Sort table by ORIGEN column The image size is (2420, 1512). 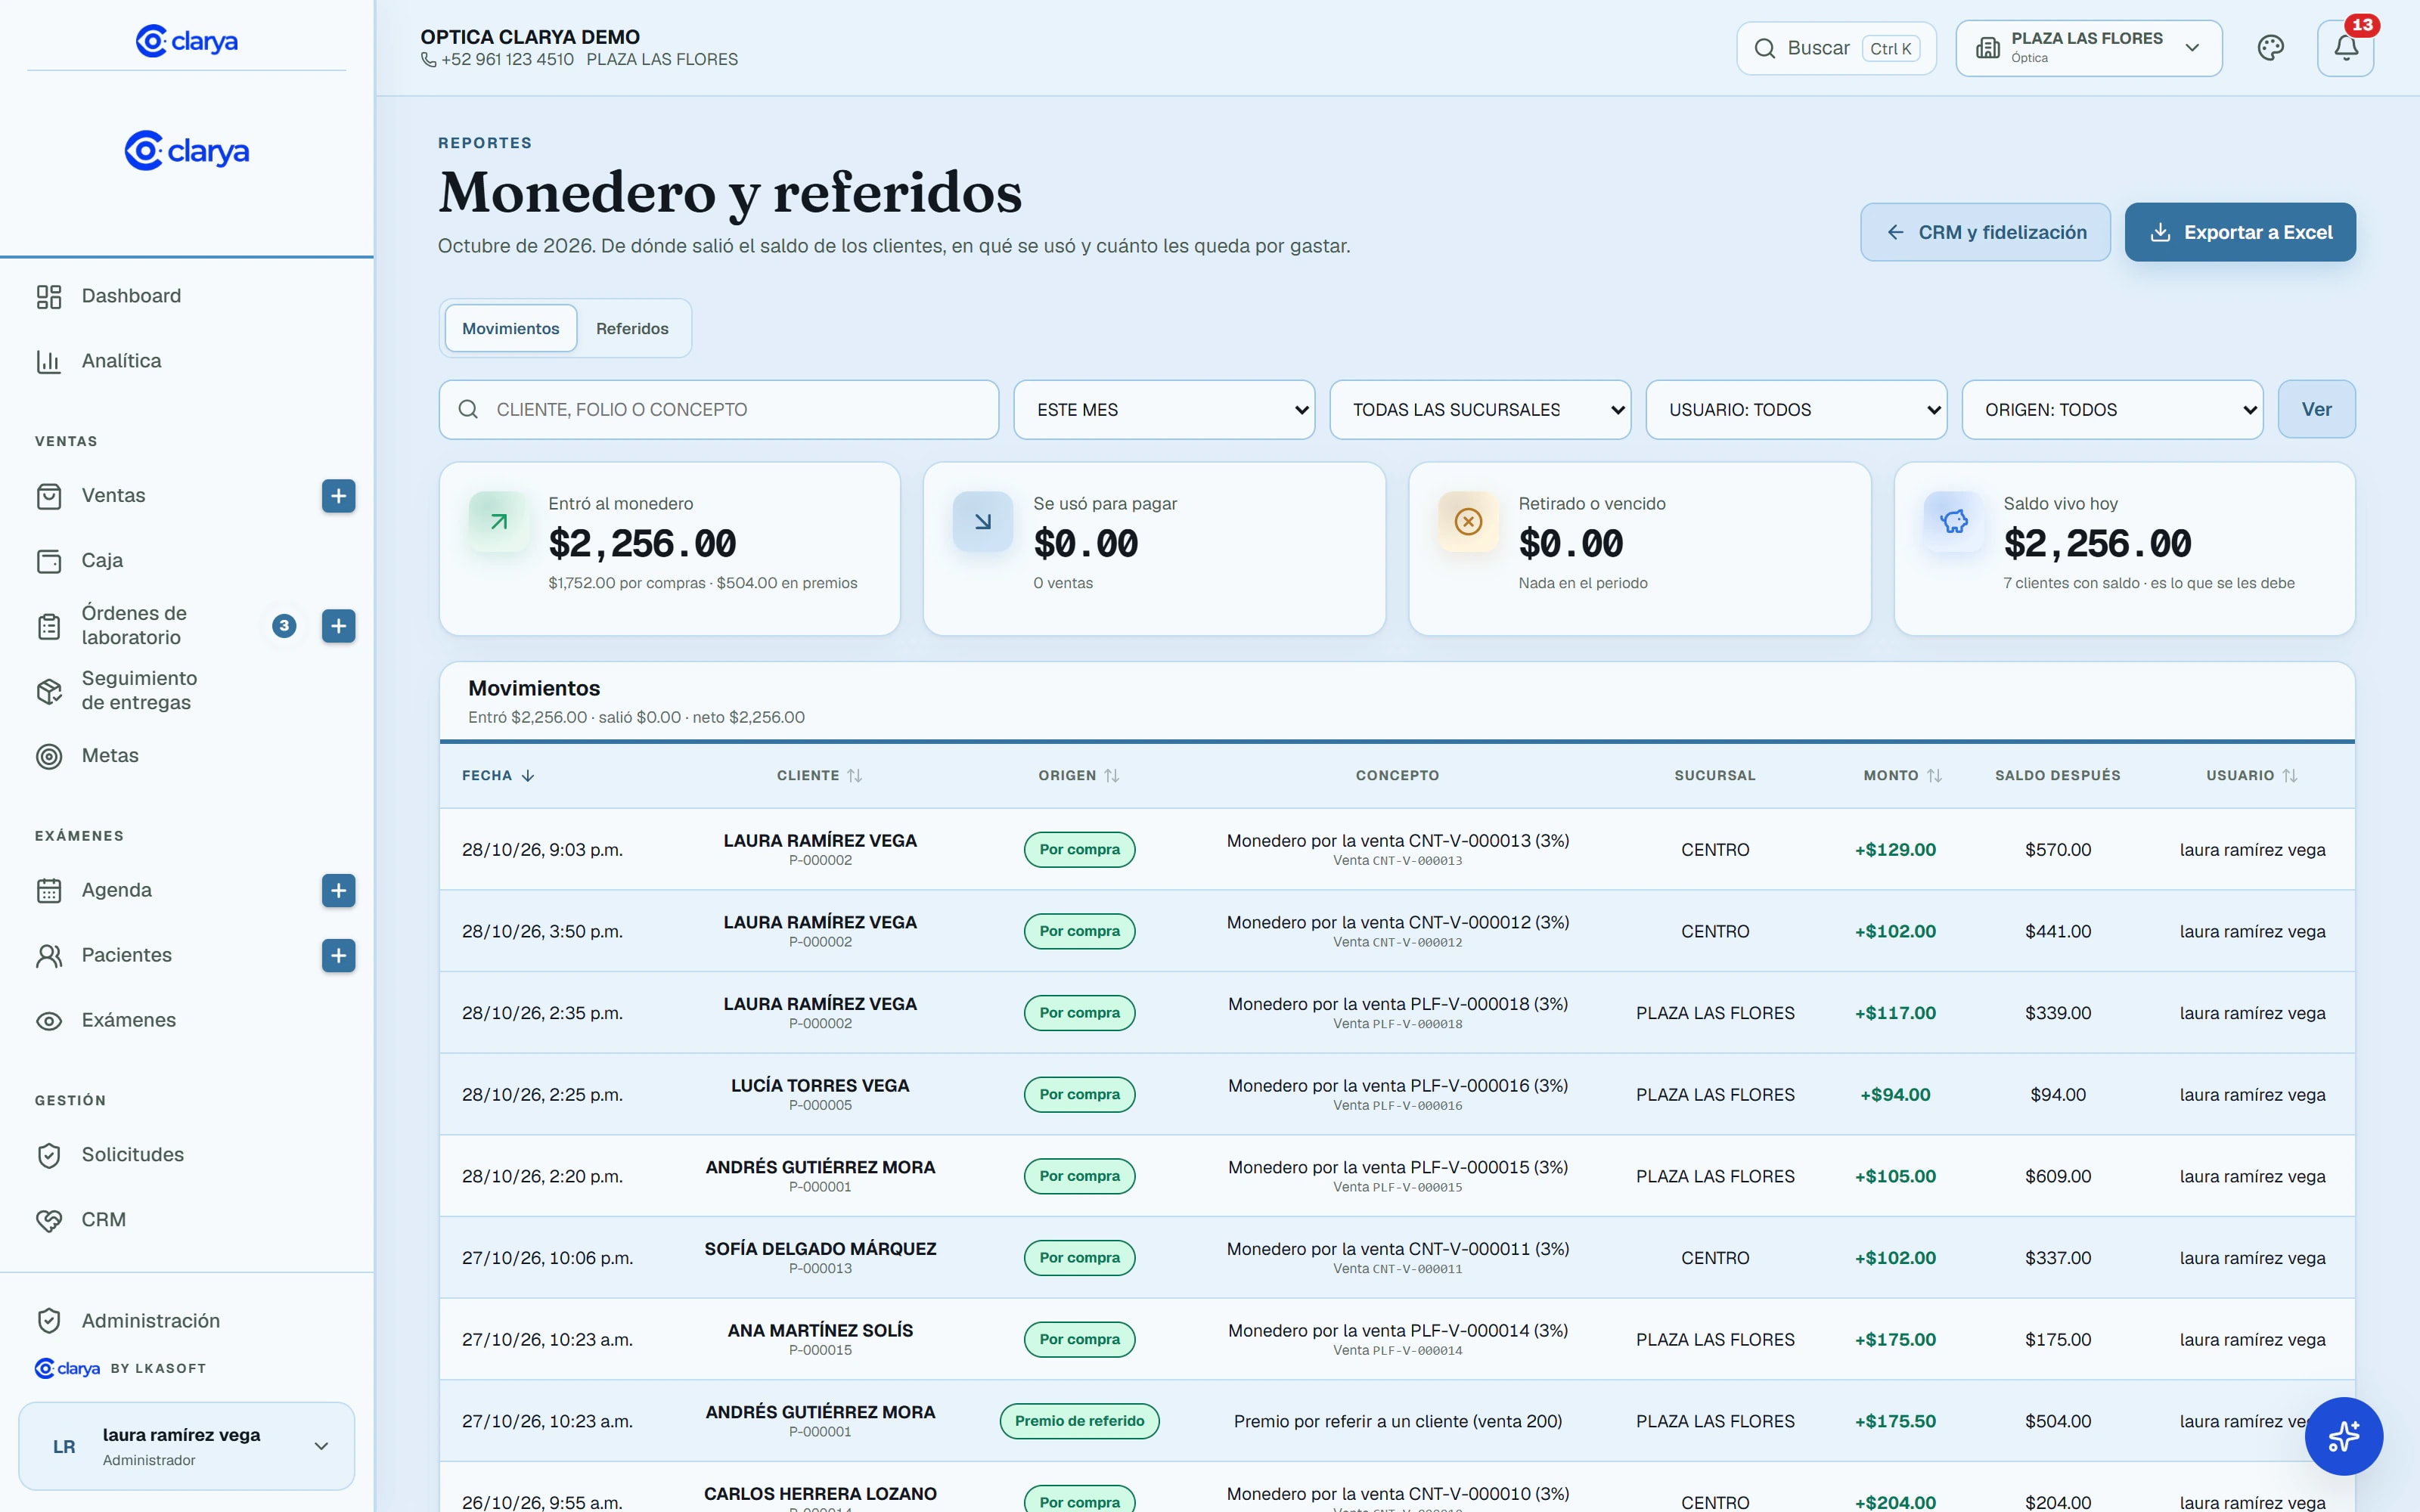point(1079,775)
